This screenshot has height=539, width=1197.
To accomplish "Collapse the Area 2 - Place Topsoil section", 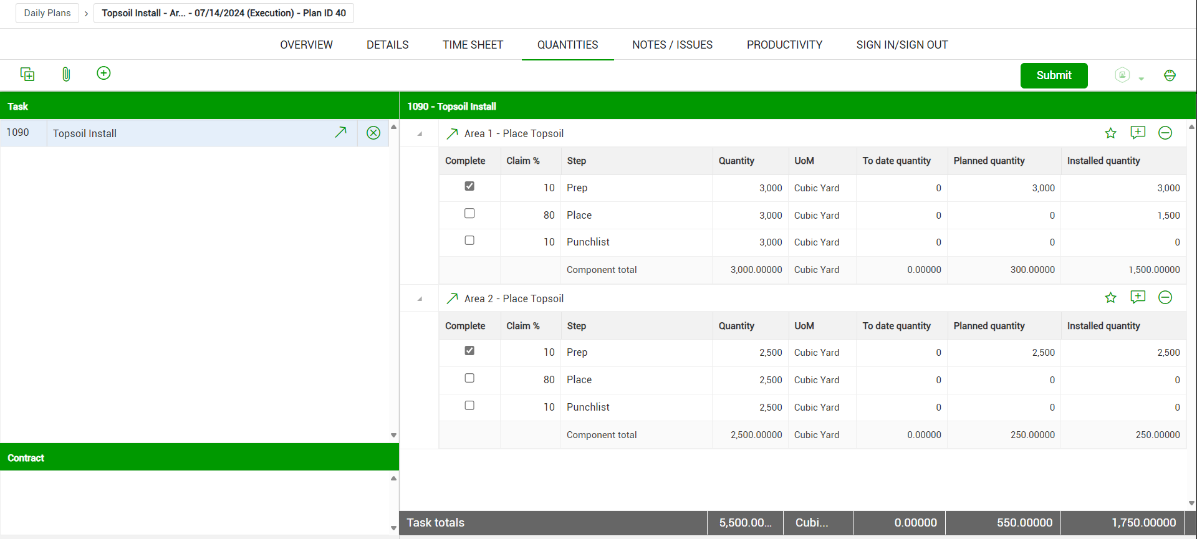I will point(419,299).
